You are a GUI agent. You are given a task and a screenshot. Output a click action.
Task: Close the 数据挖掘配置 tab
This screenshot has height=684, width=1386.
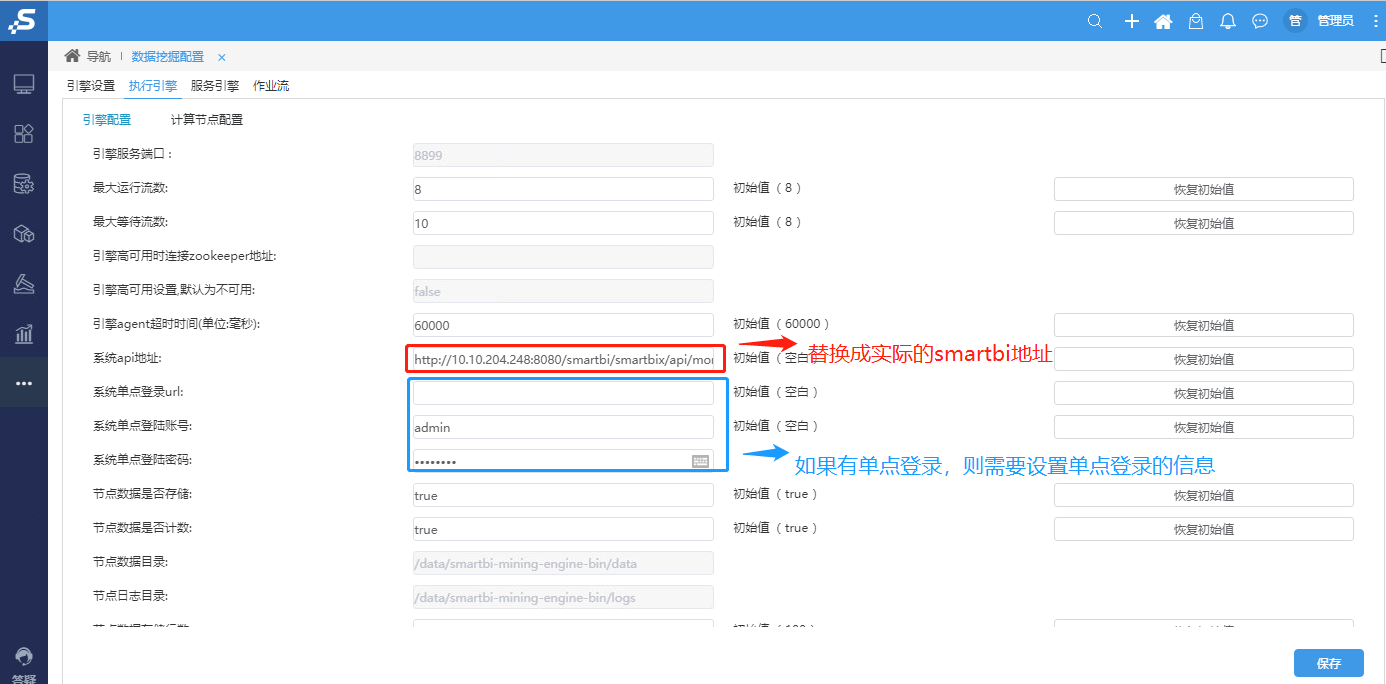click(222, 57)
